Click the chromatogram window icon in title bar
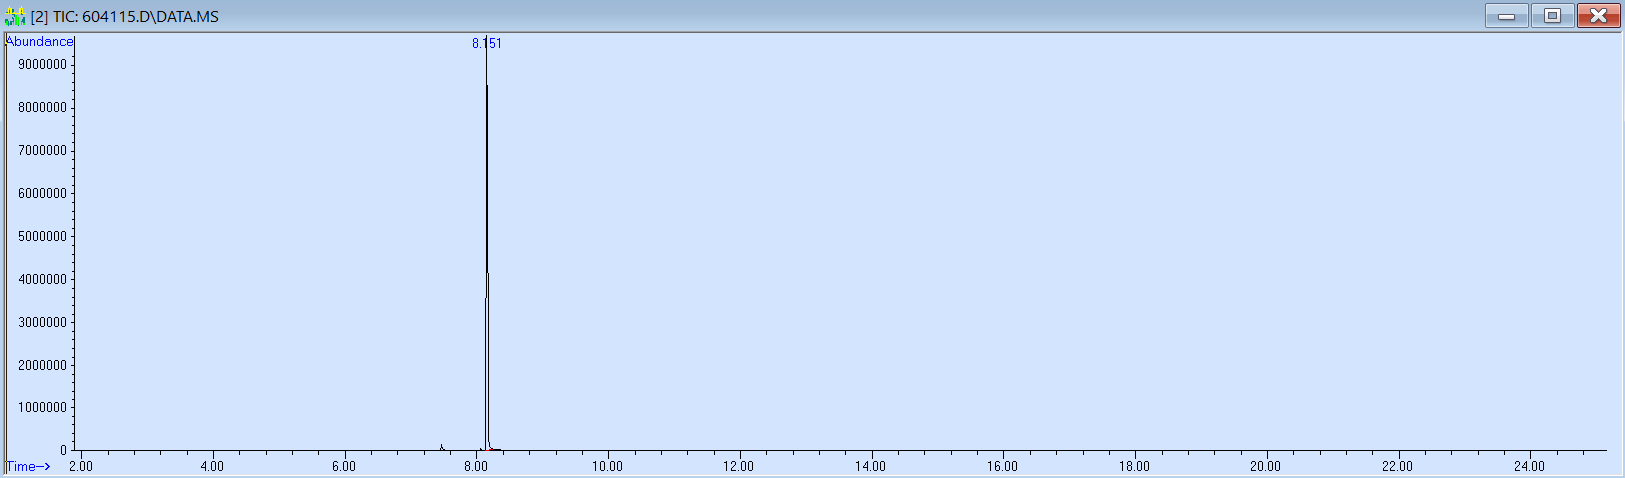1625x478 pixels. coord(15,16)
